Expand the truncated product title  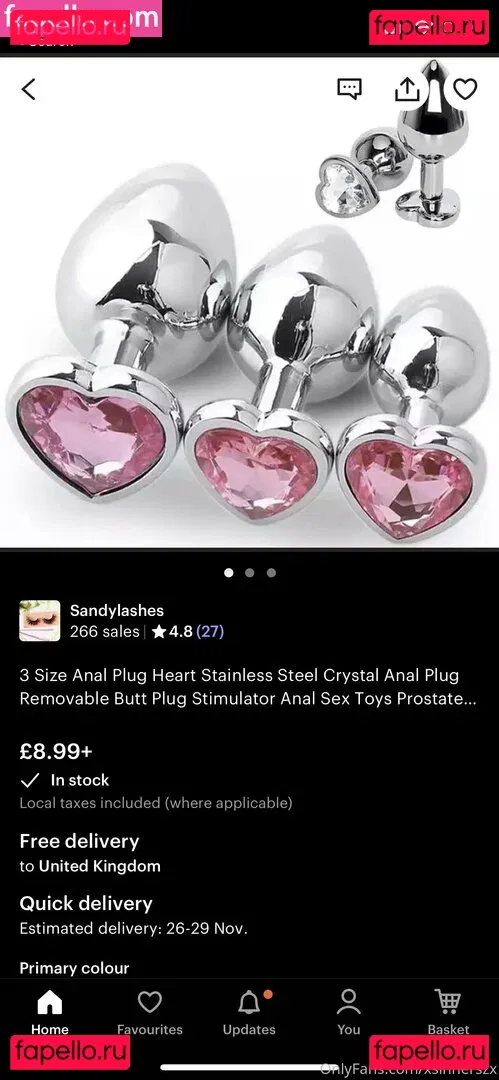pyautogui.click(x=248, y=687)
